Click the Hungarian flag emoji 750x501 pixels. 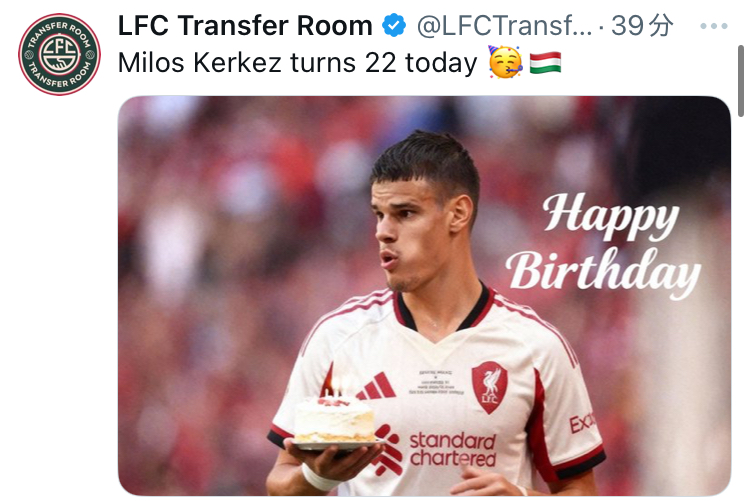[x=545, y=64]
